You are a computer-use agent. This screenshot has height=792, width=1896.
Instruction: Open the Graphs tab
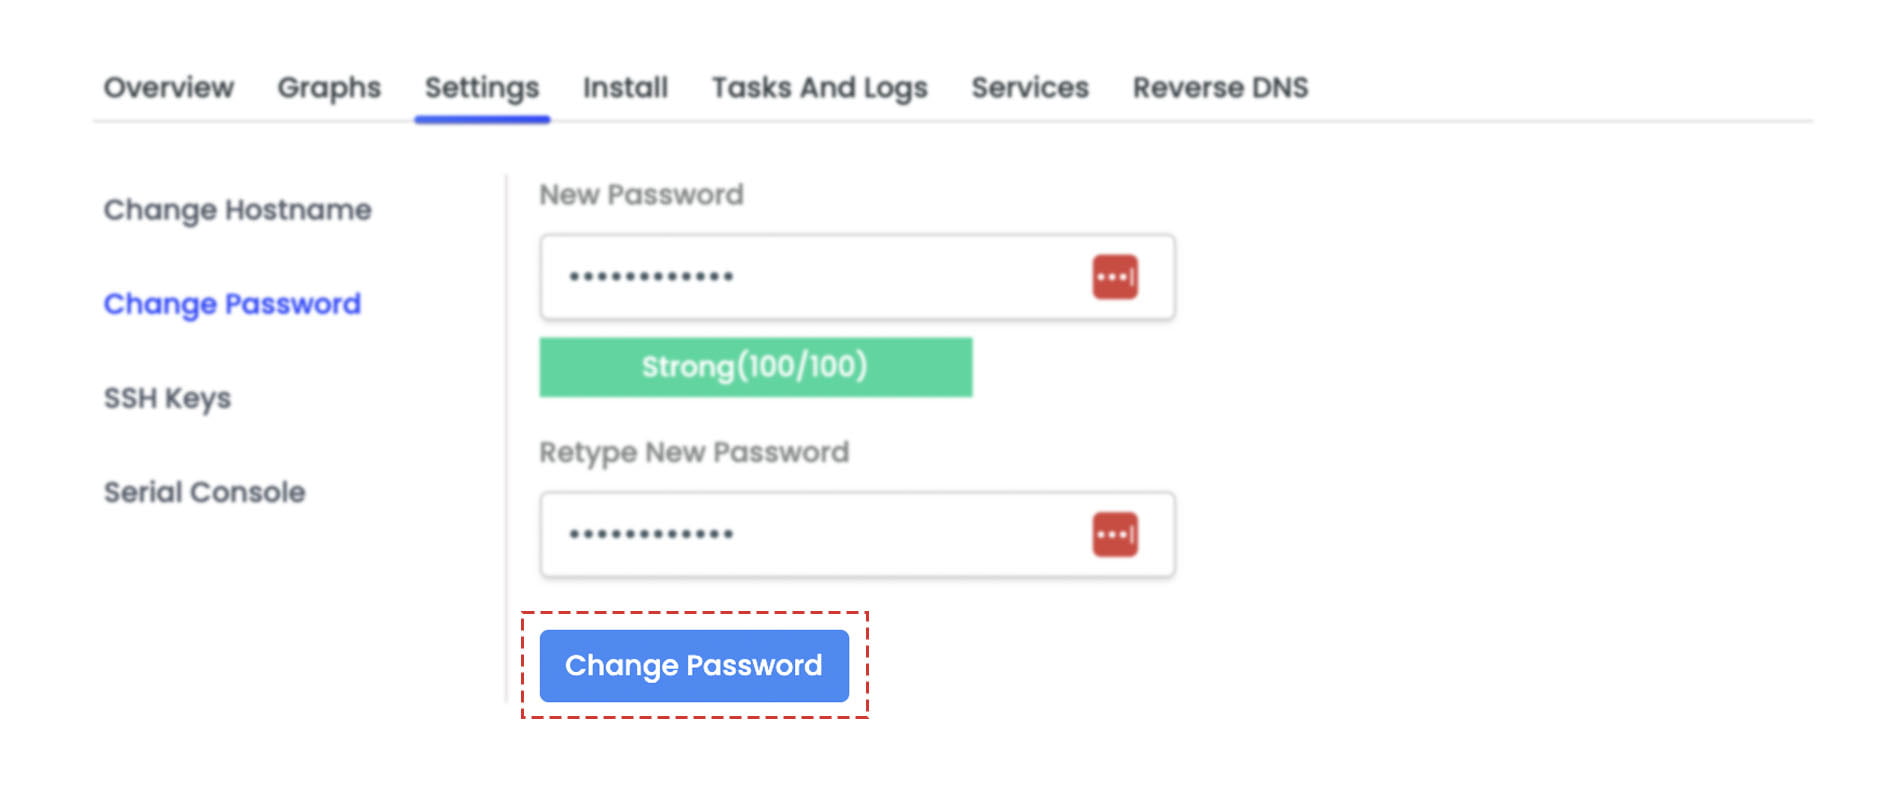tap(328, 88)
